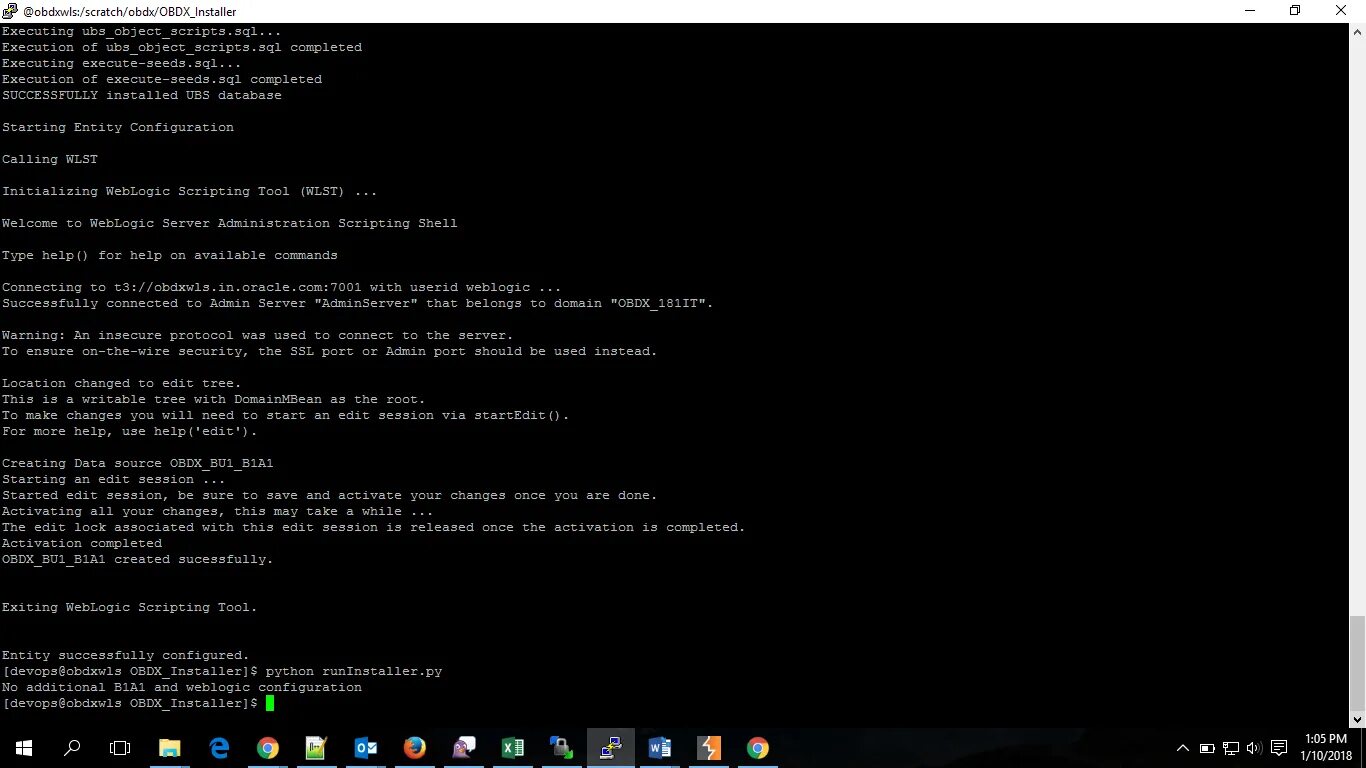Viewport: 1366px width, 768px height.
Task: Open Chrome icon beside Edge on taskbar
Action: 268,747
